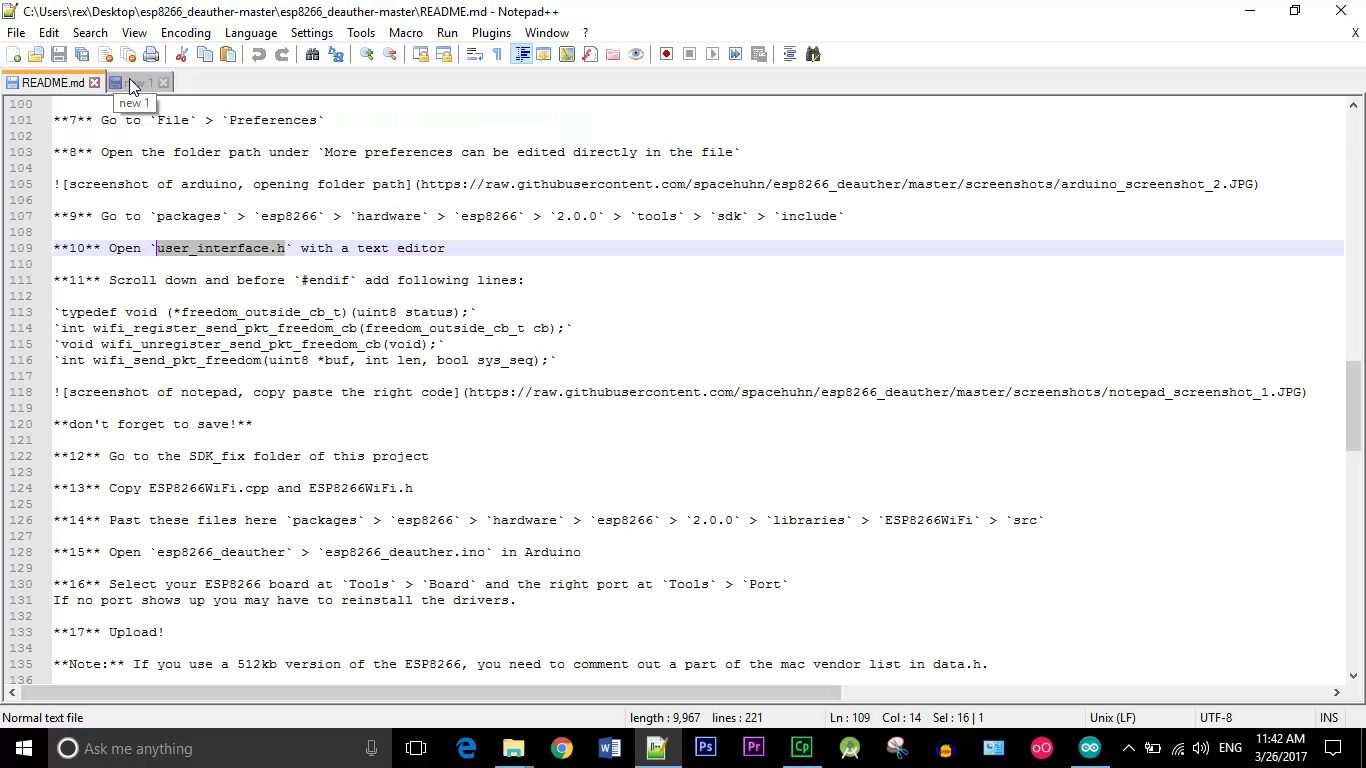Image resolution: width=1366 pixels, height=768 pixels.
Task: Open Find dialog using the binoculars icon
Action: (312, 54)
